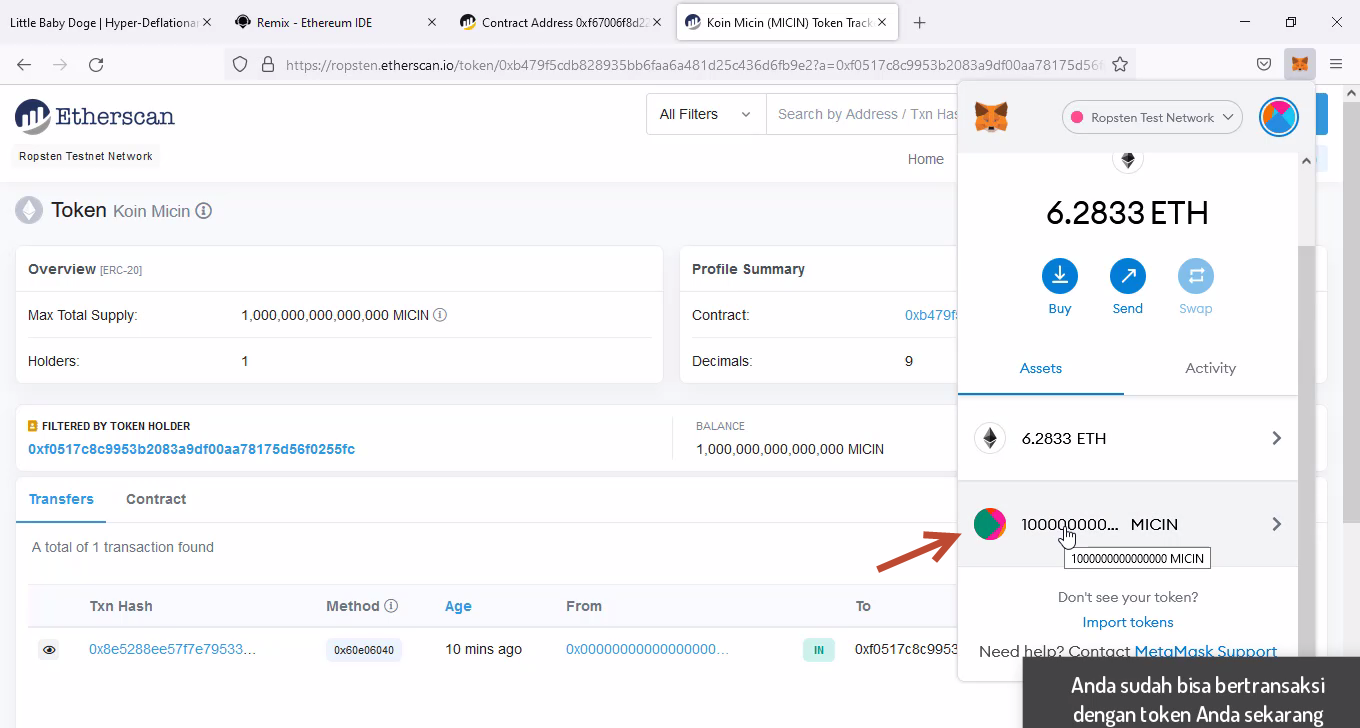Toggle the eye icon on the transaction row
Image resolution: width=1360 pixels, height=728 pixels.
49,650
